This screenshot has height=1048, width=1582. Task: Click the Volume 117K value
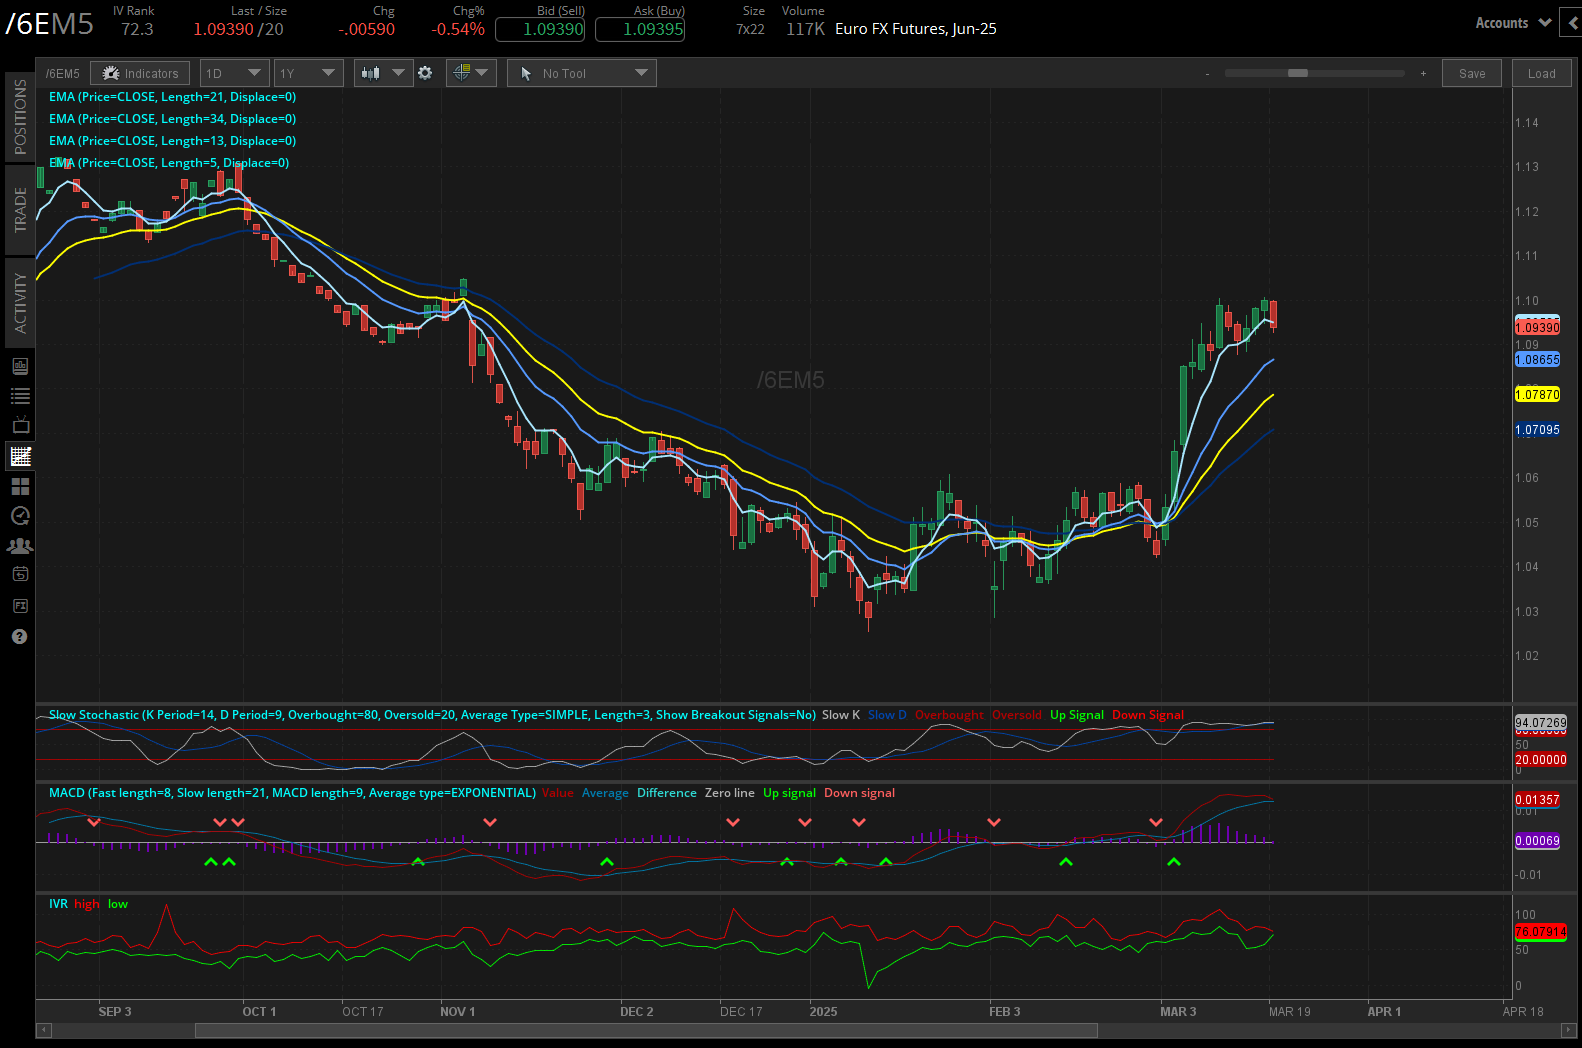tap(805, 29)
